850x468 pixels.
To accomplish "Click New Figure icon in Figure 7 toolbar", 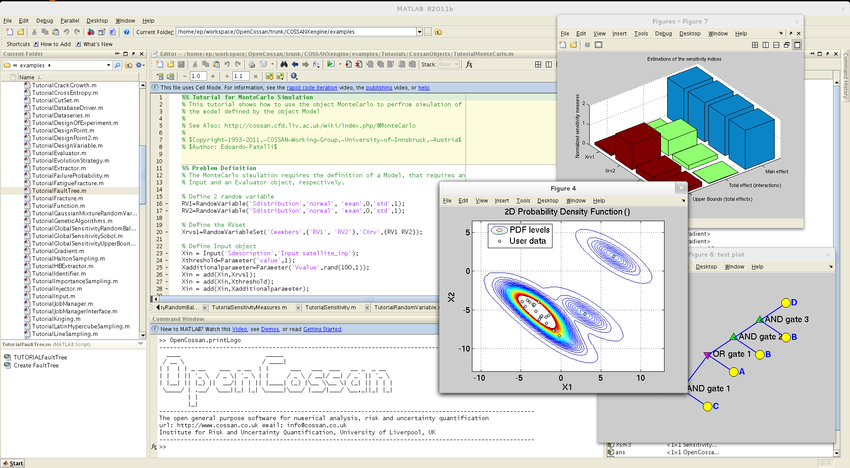I will pos(563,45).
